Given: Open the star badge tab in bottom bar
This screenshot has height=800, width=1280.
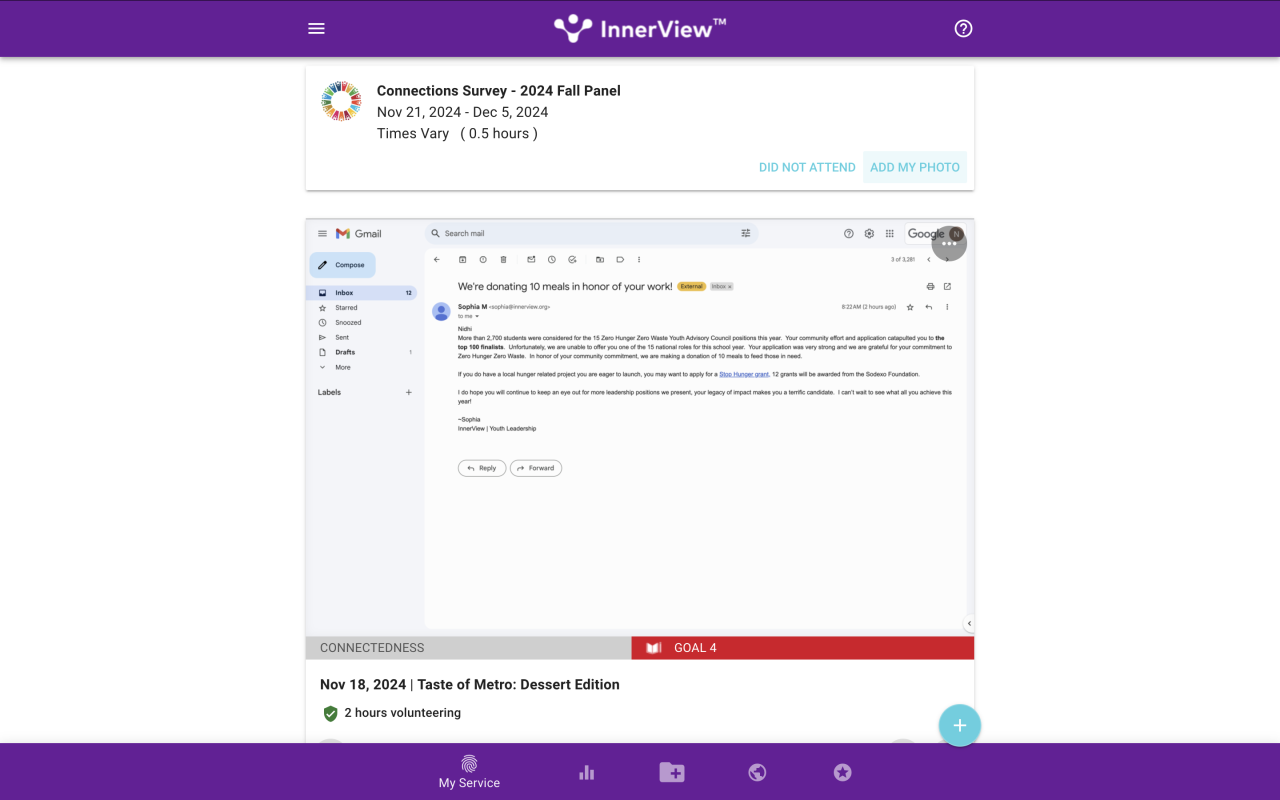Looking at the screenshot, I should [x=842, y=772].
